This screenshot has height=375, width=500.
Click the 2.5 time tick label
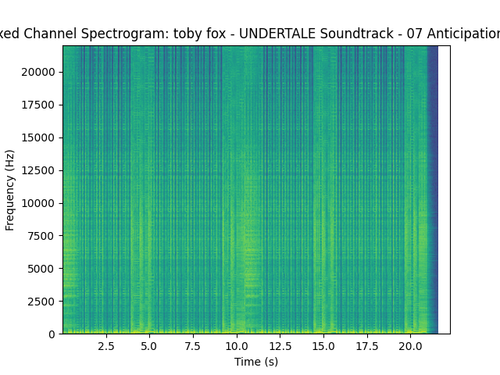pyautogui.click(x=106, y=346)
